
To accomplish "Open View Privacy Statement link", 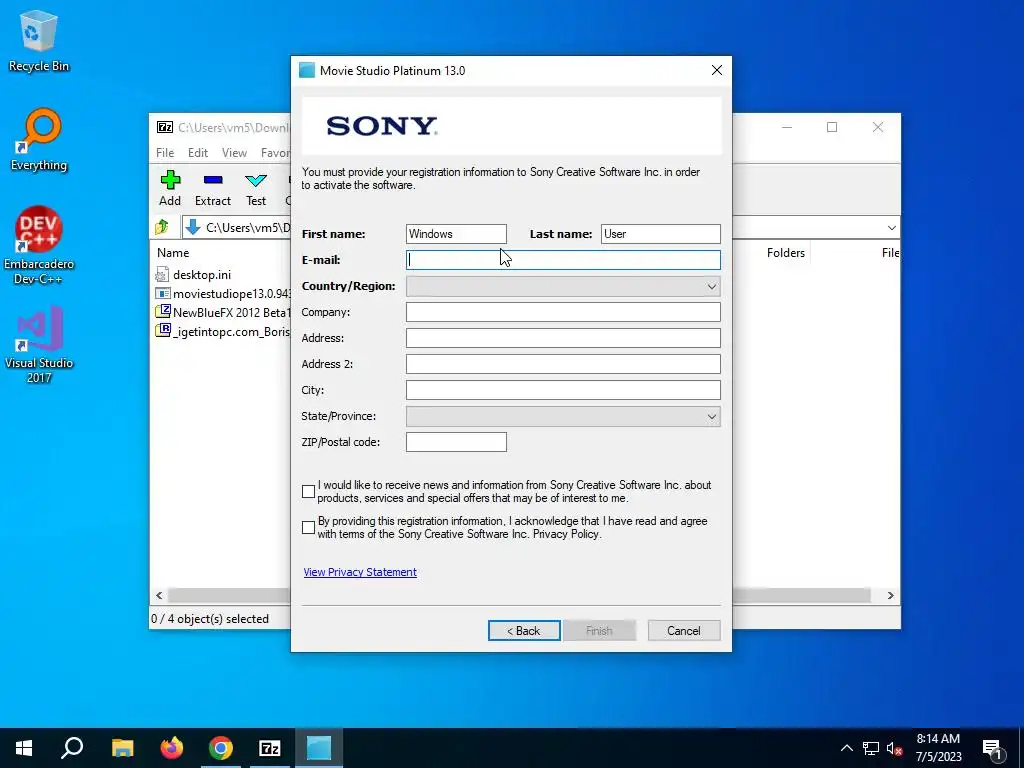I will pyautogui.click(x=360, y=572).
